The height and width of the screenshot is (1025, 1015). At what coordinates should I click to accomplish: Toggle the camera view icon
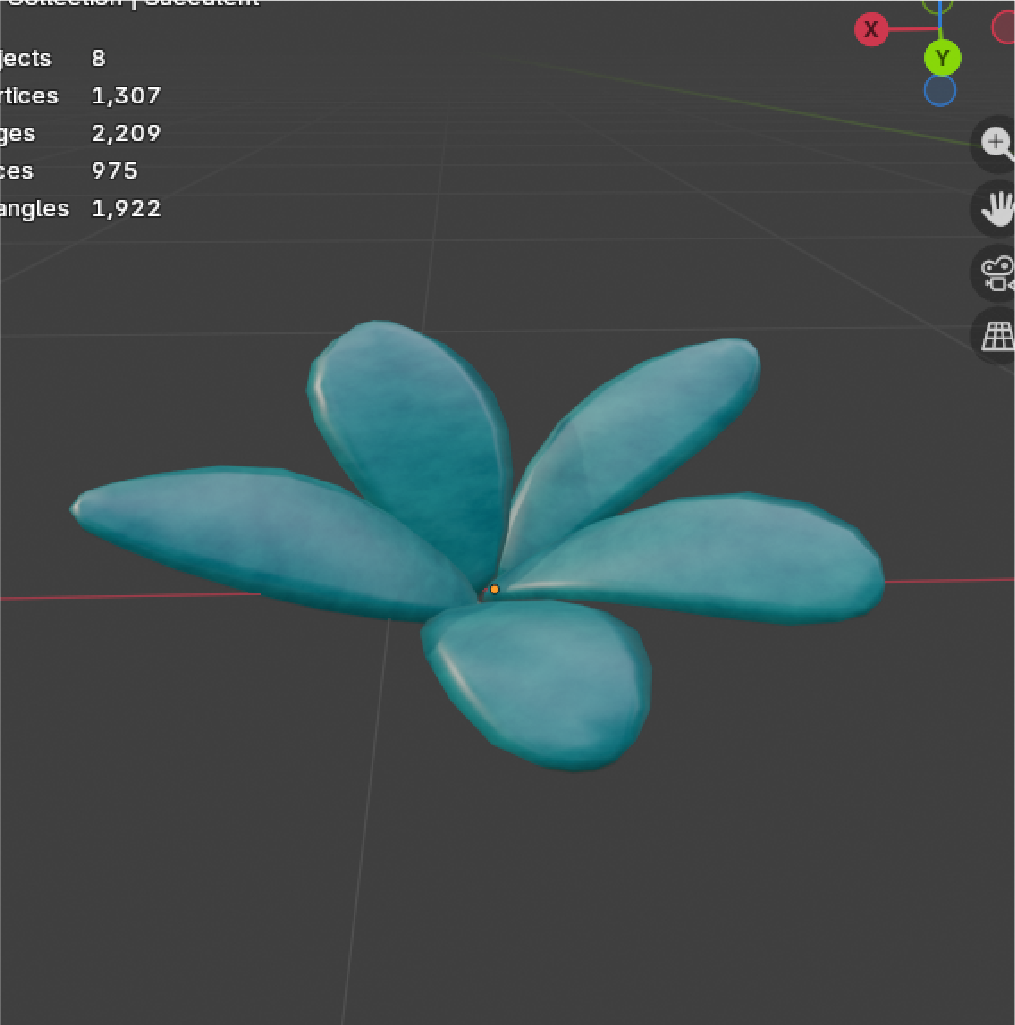click(x=996, y=273)
